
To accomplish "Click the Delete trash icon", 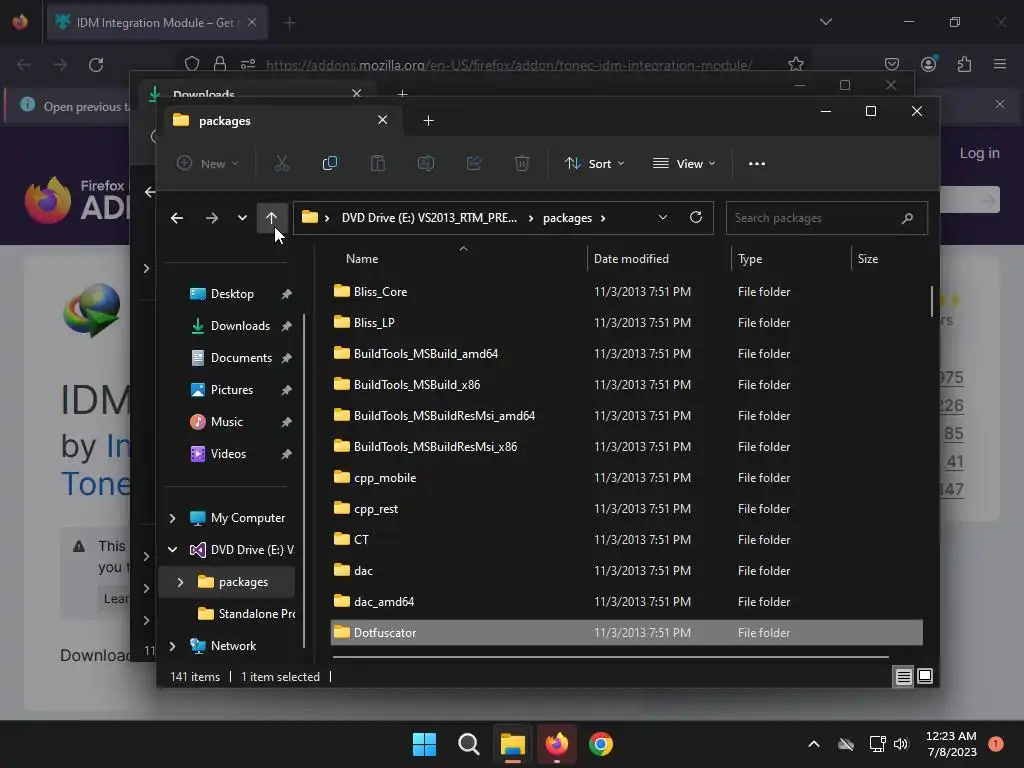I will click(x=521, y=163).
